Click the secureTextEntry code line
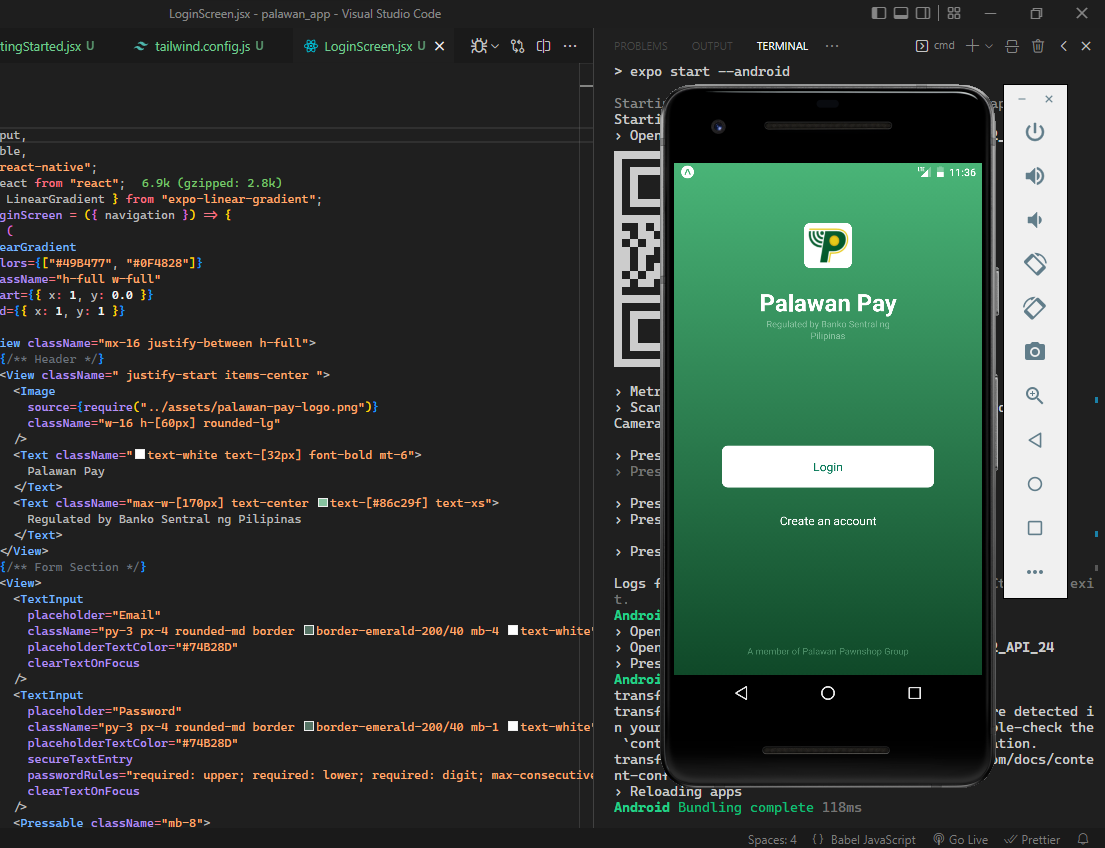Image resolution: width=1105 pixels, height=848 pixels. (80, 759)
